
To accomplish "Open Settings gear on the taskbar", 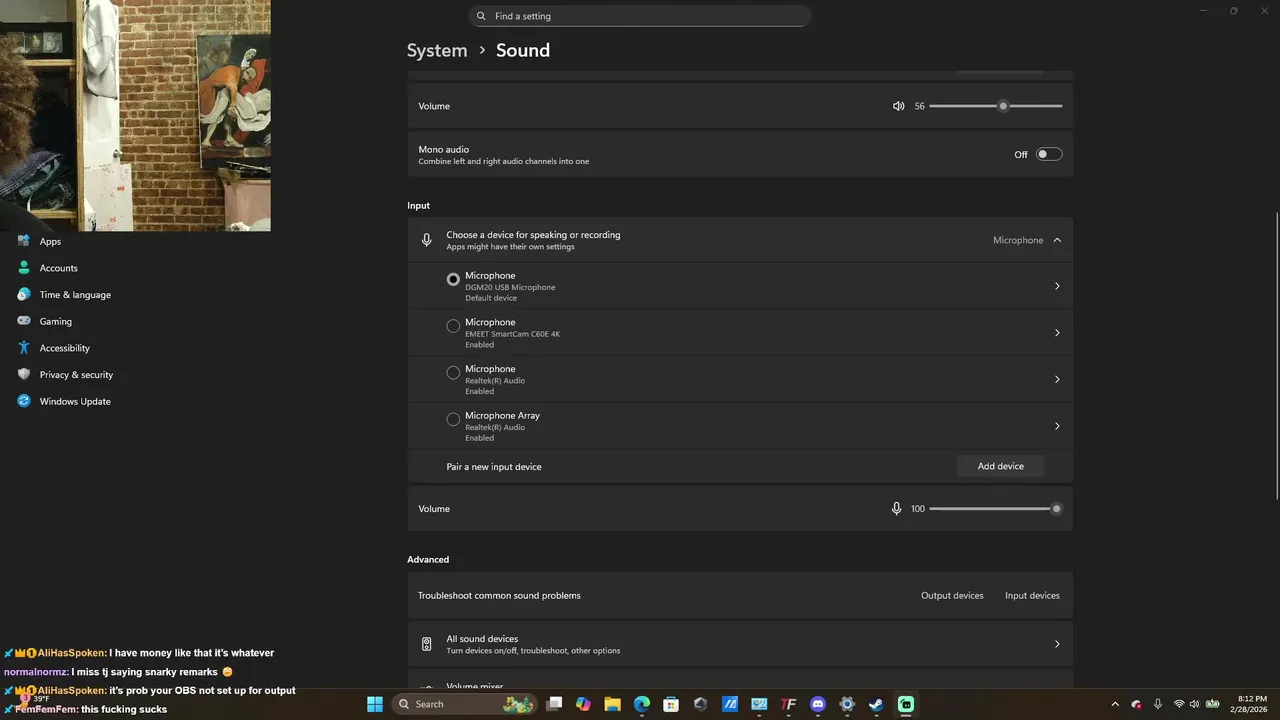I will [847, 704].
